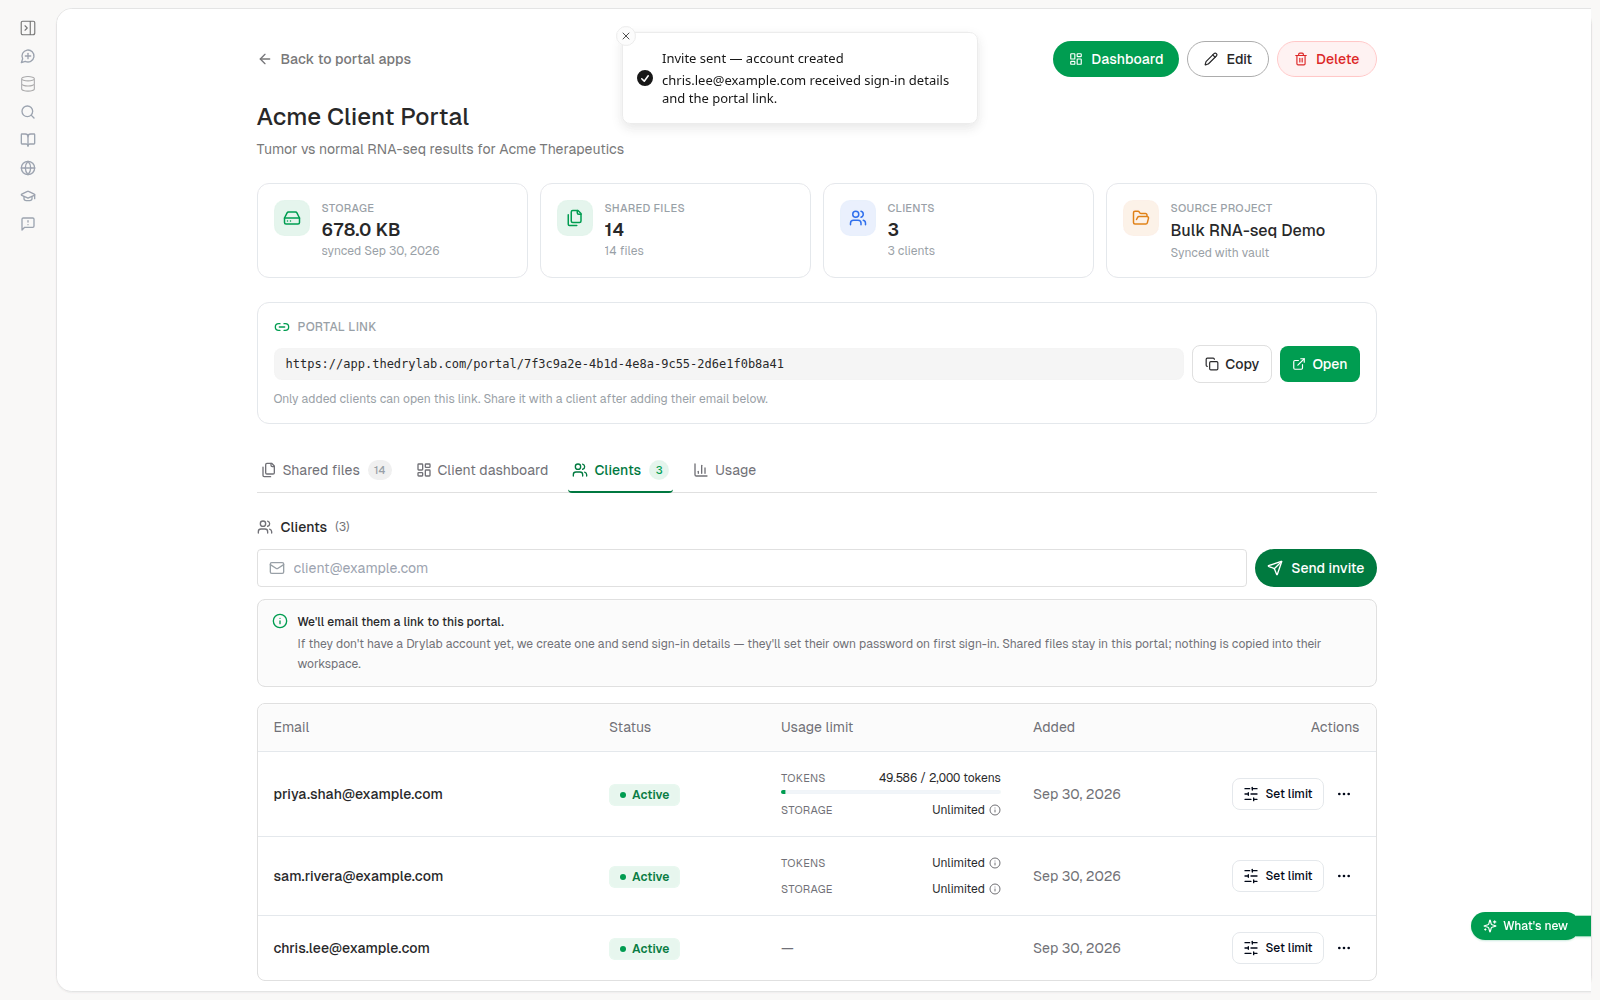Set limit for chris.lee@example.com
This screenshot has width=1600, height=1000.
tap(1277, 948)
